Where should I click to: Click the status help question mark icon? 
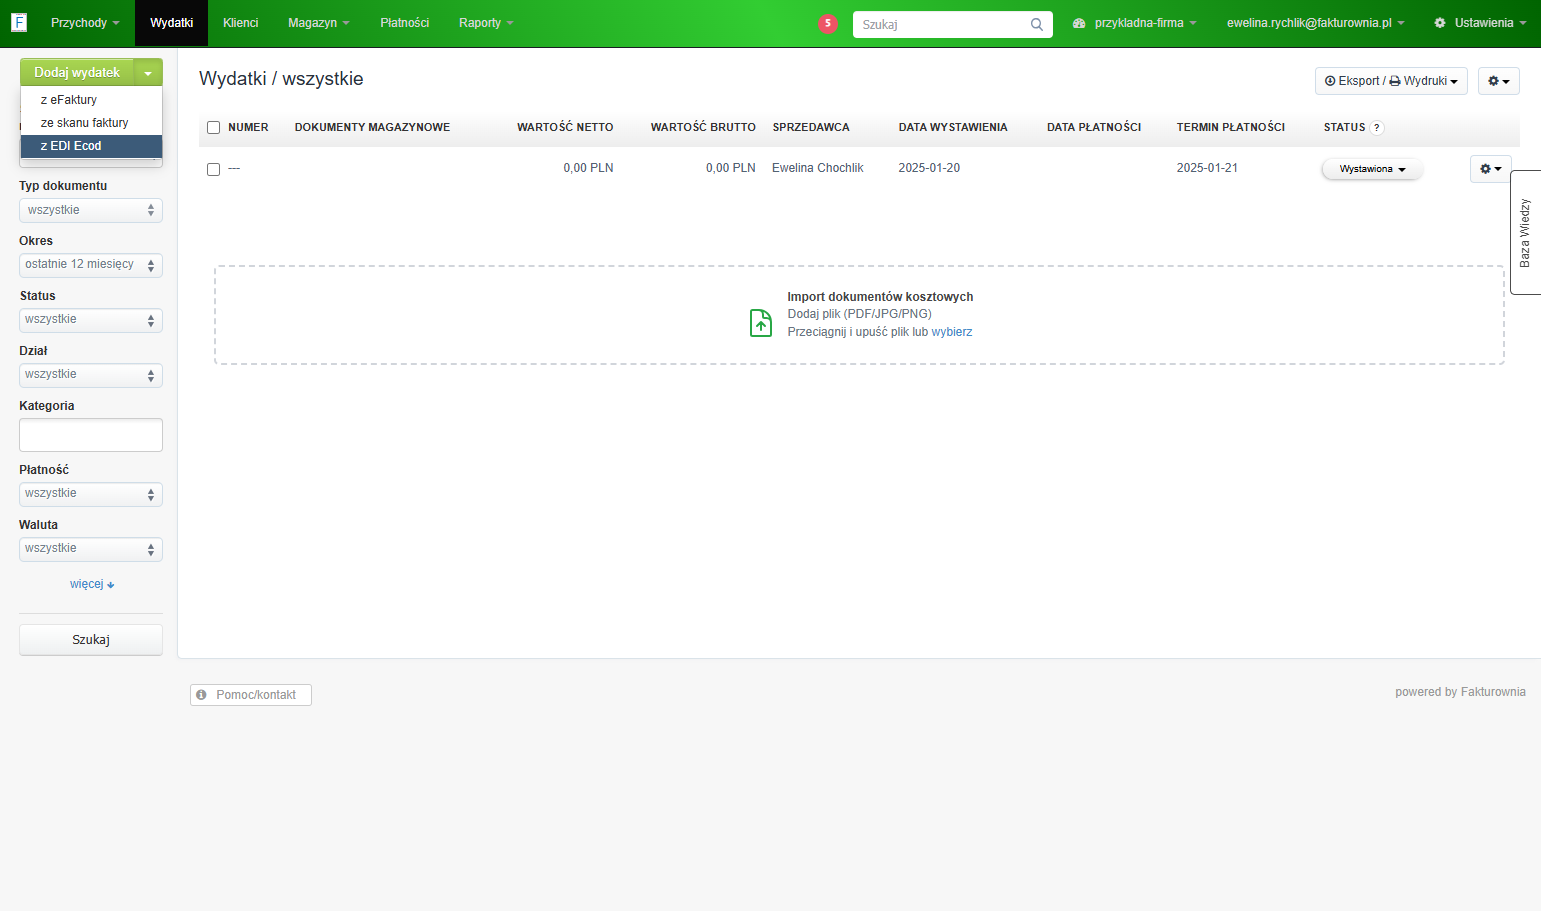(1376, 128)
